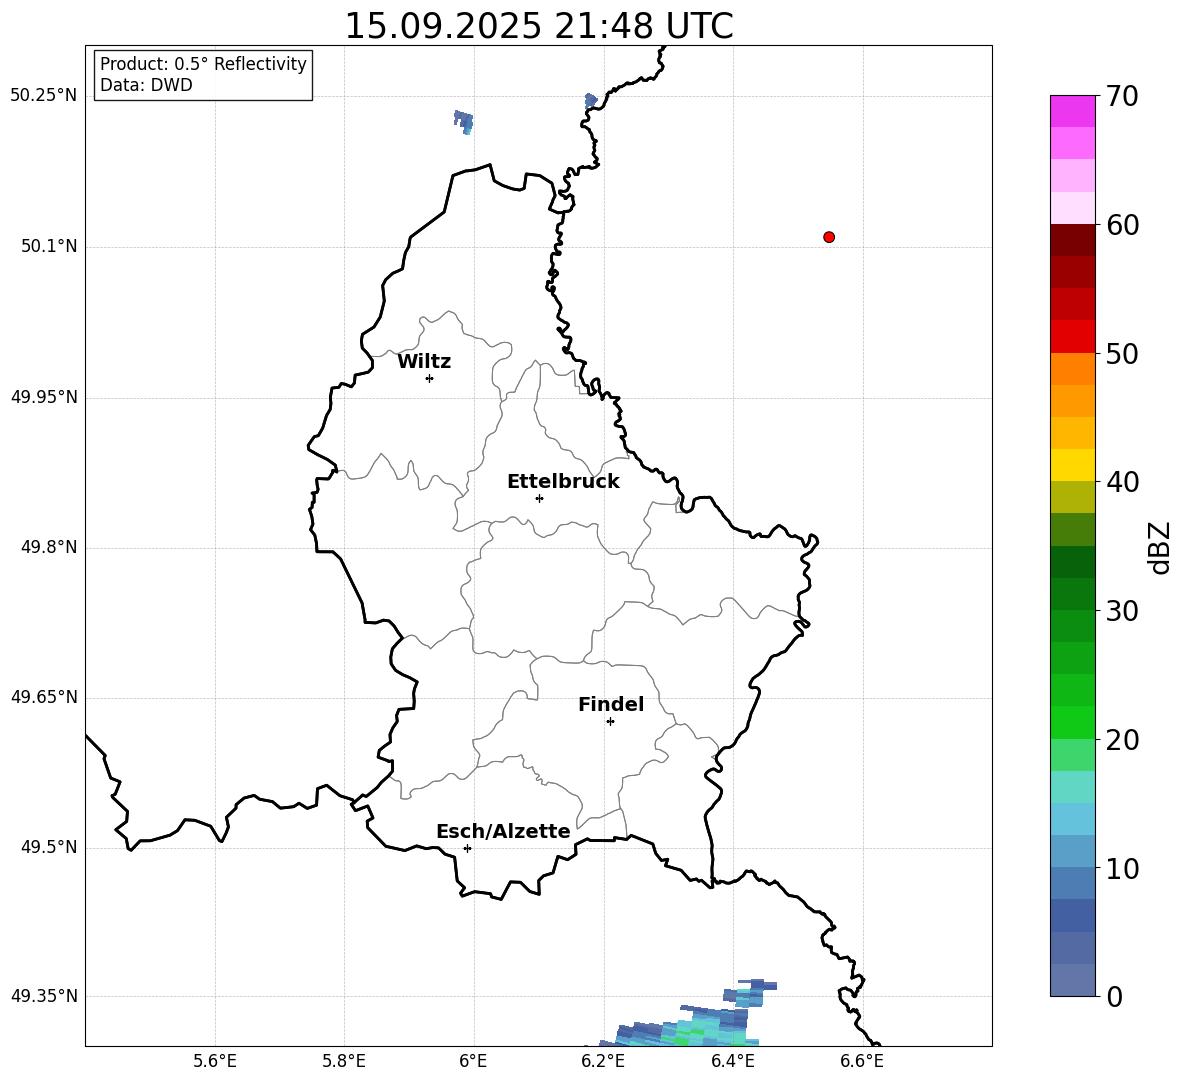Click the dBZ colorbar axis label
This screenshot has width=1184, height=1081.
(x=1159, y=547)
